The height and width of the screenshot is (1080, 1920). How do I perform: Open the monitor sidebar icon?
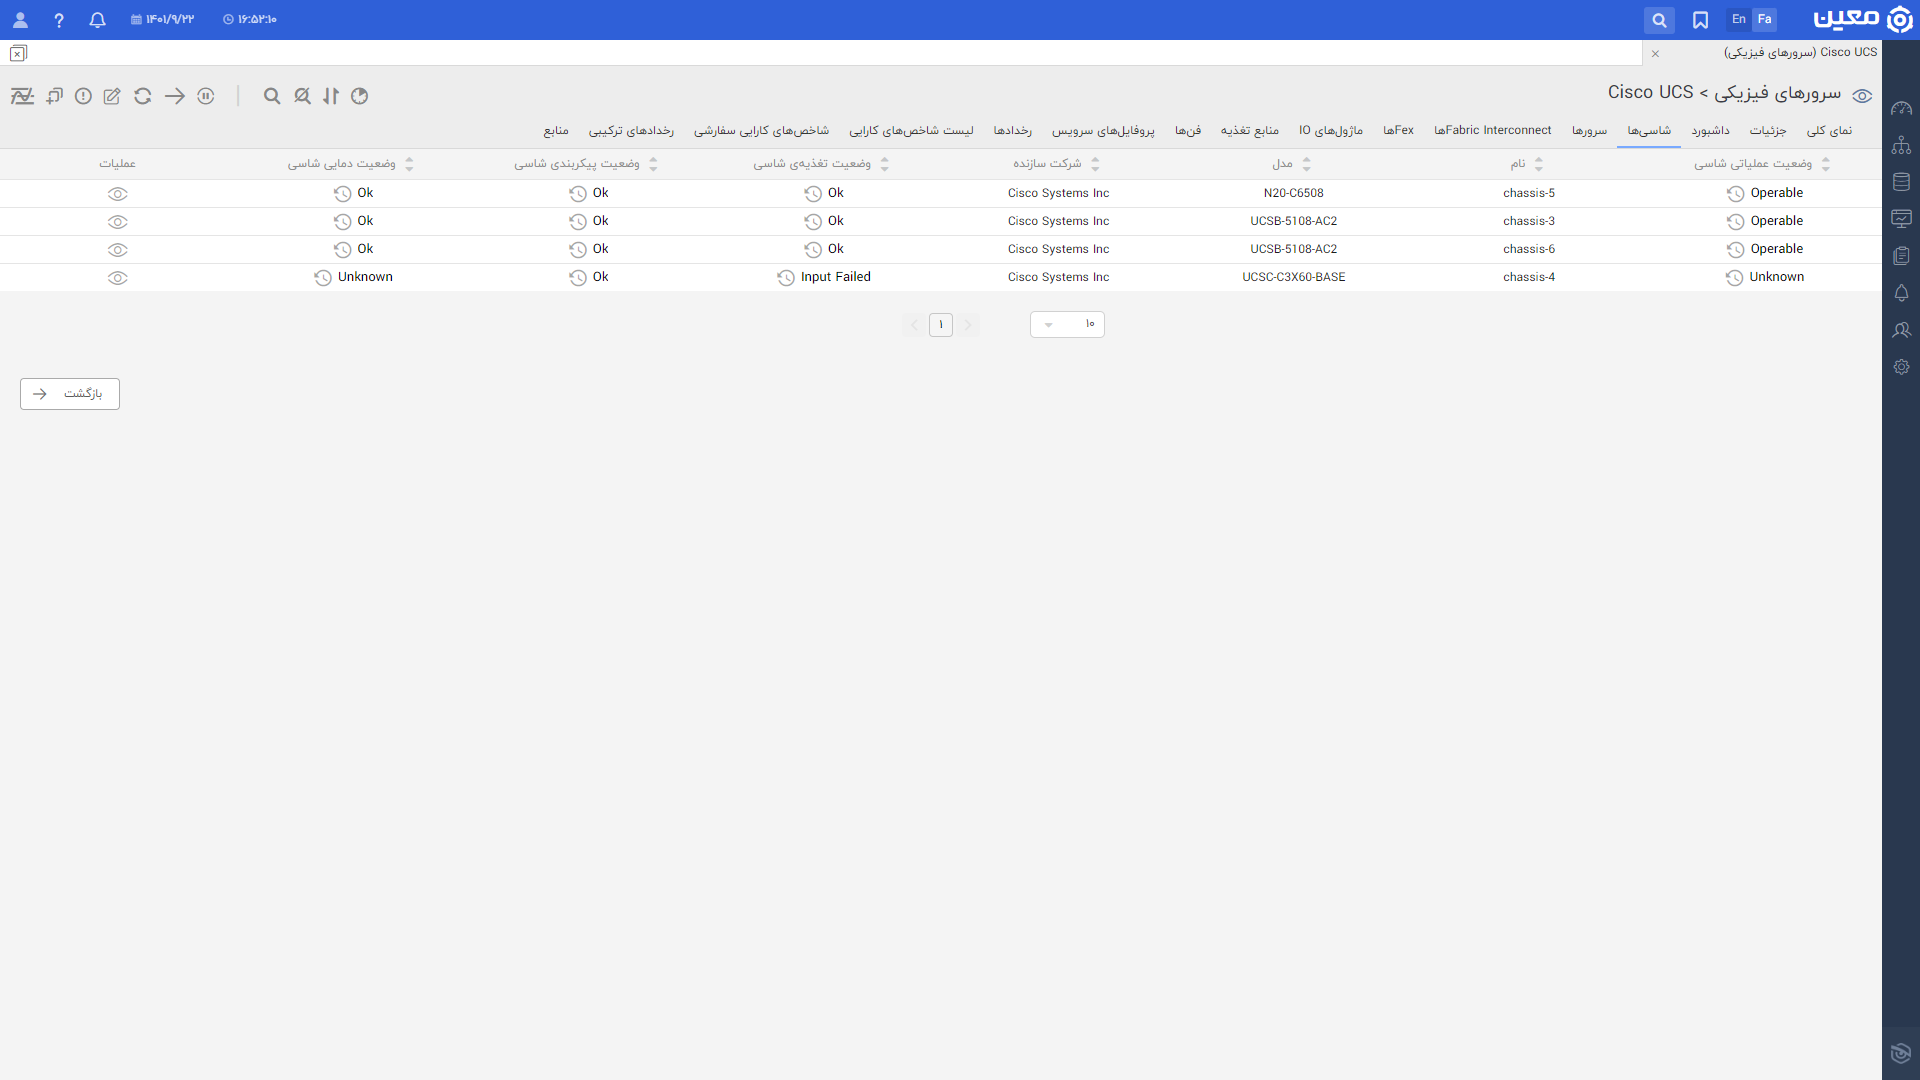(1901, 219)
